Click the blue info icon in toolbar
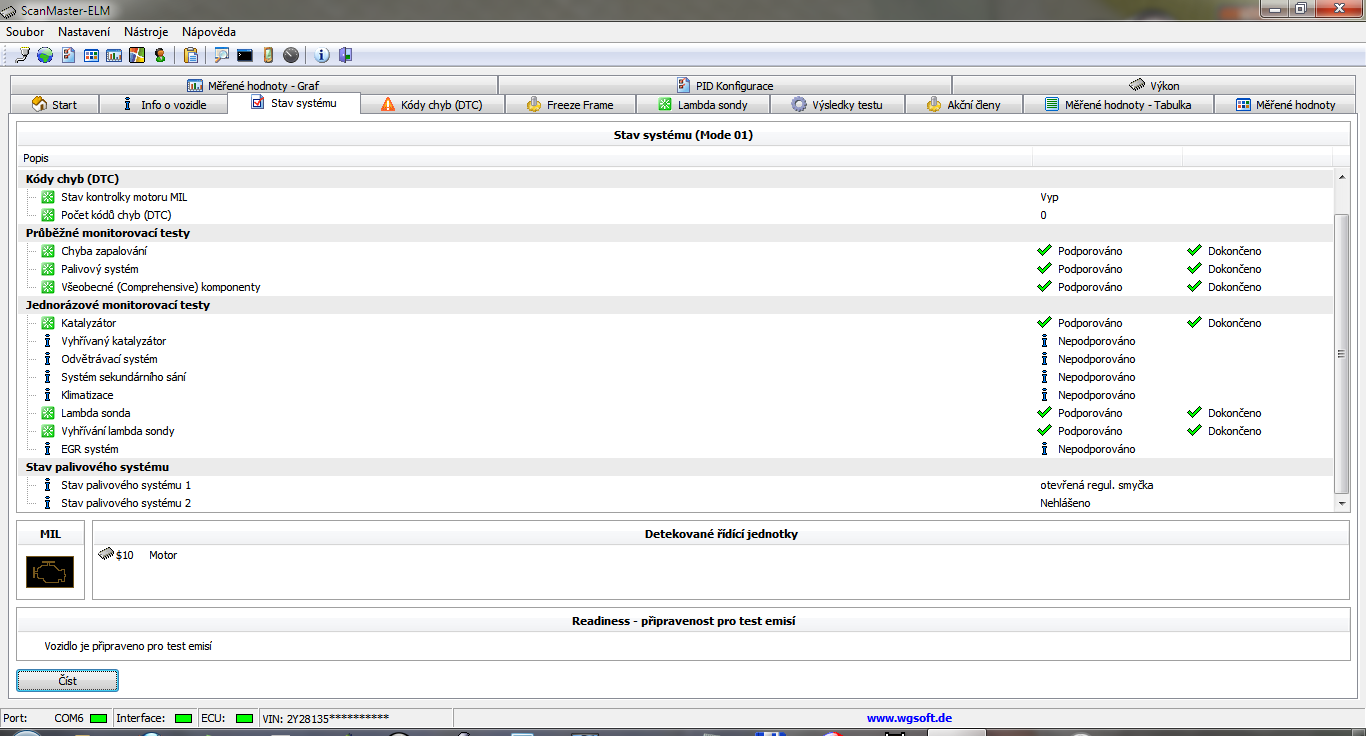This screenshot has width=1366, height=736. (x=322, y=56)
